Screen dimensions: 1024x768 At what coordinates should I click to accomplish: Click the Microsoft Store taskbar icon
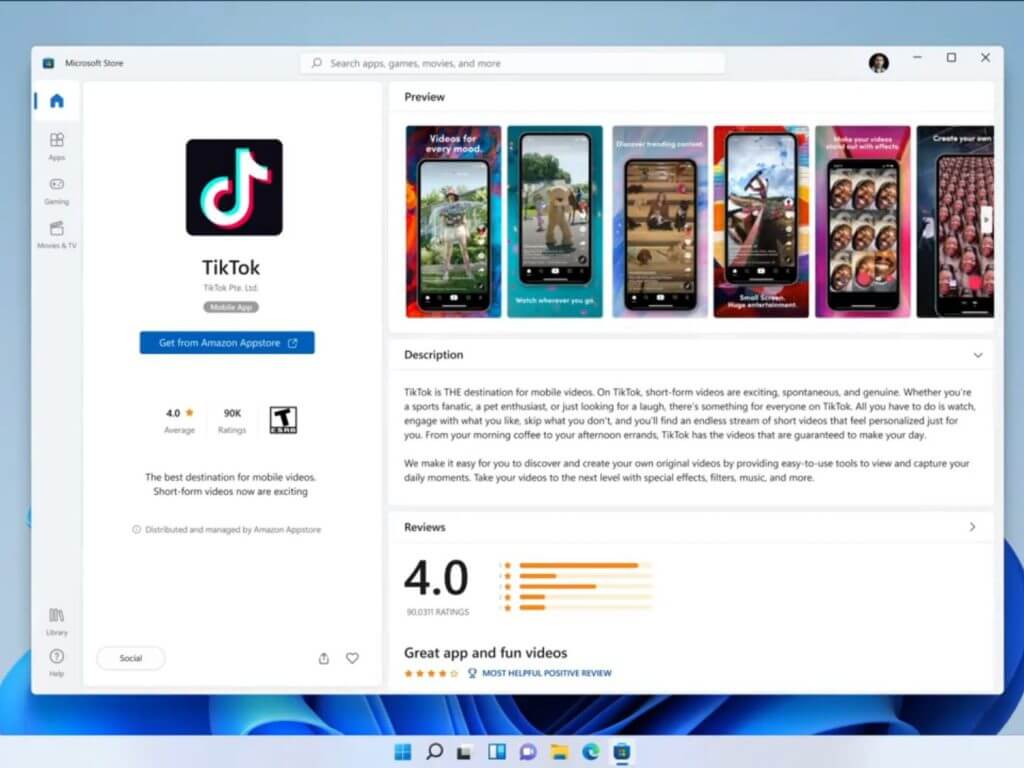click(622, 752)
